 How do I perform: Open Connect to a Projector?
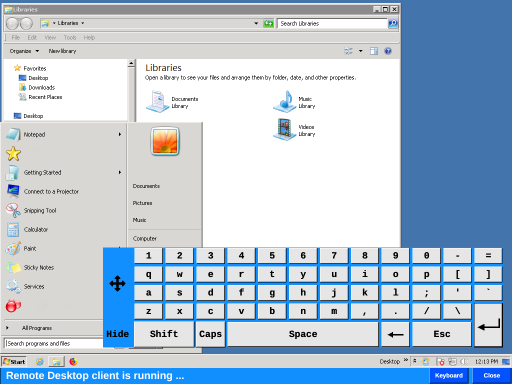pyautogui.click(x=51, y=191)
